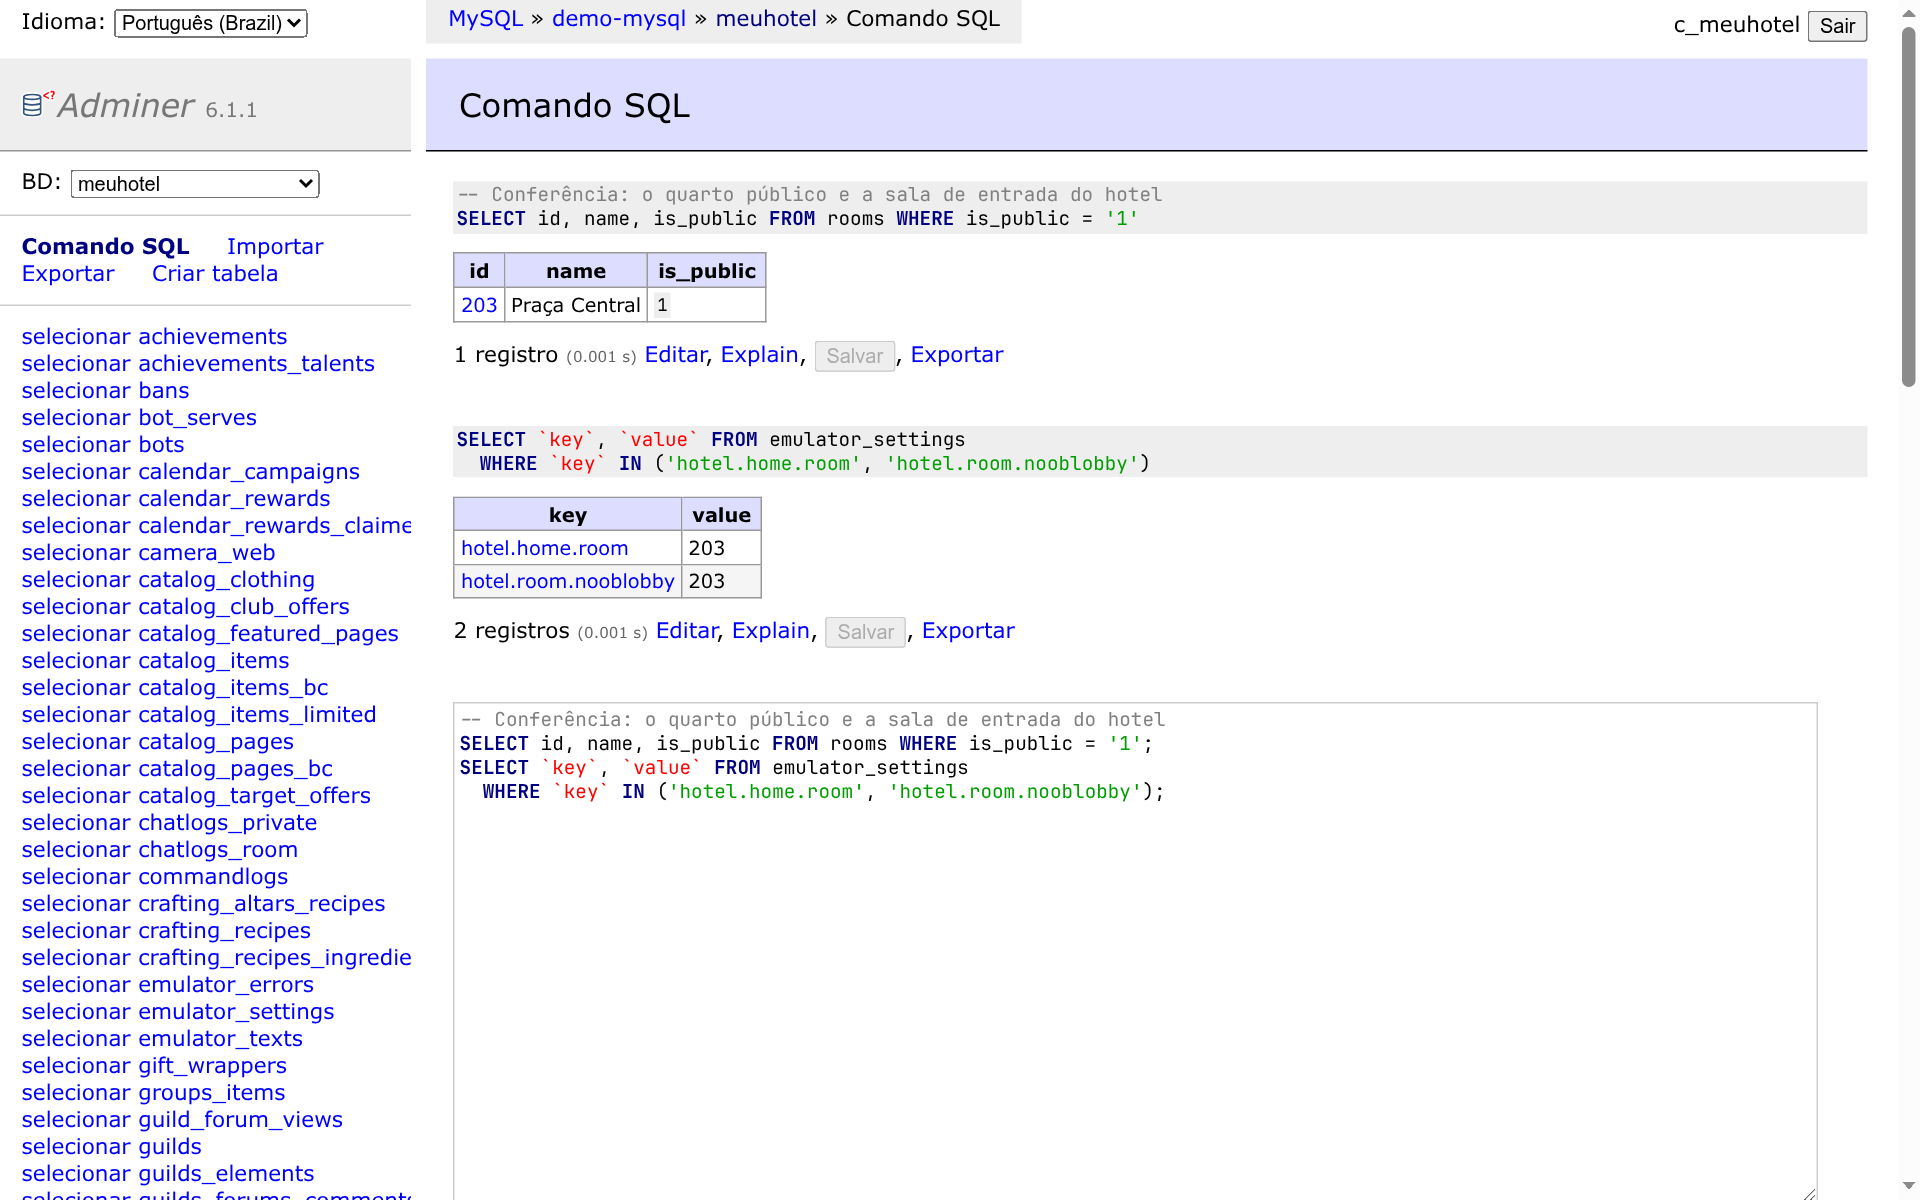The width and height of the screenshot is (1920, 1200).
Task: Go to Comando SQL in sidebar
Action: 106,247
